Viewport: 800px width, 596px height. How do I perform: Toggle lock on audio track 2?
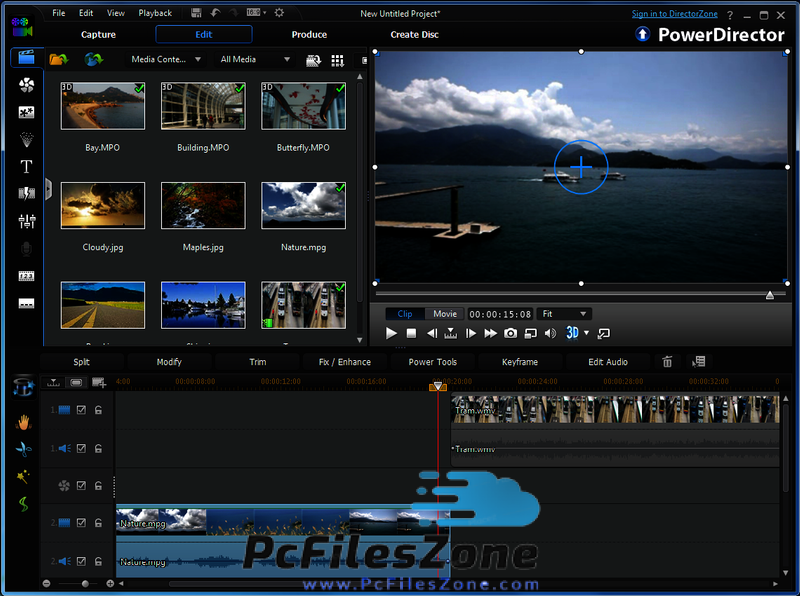(98, 561)
